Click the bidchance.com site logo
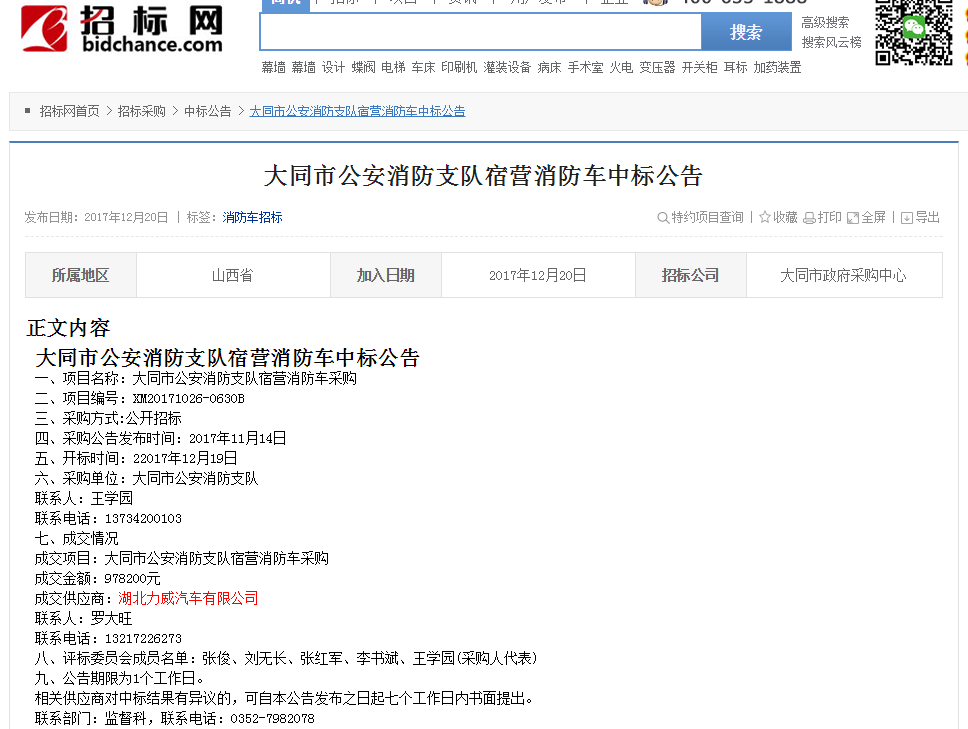 click(x=122, y=28)
